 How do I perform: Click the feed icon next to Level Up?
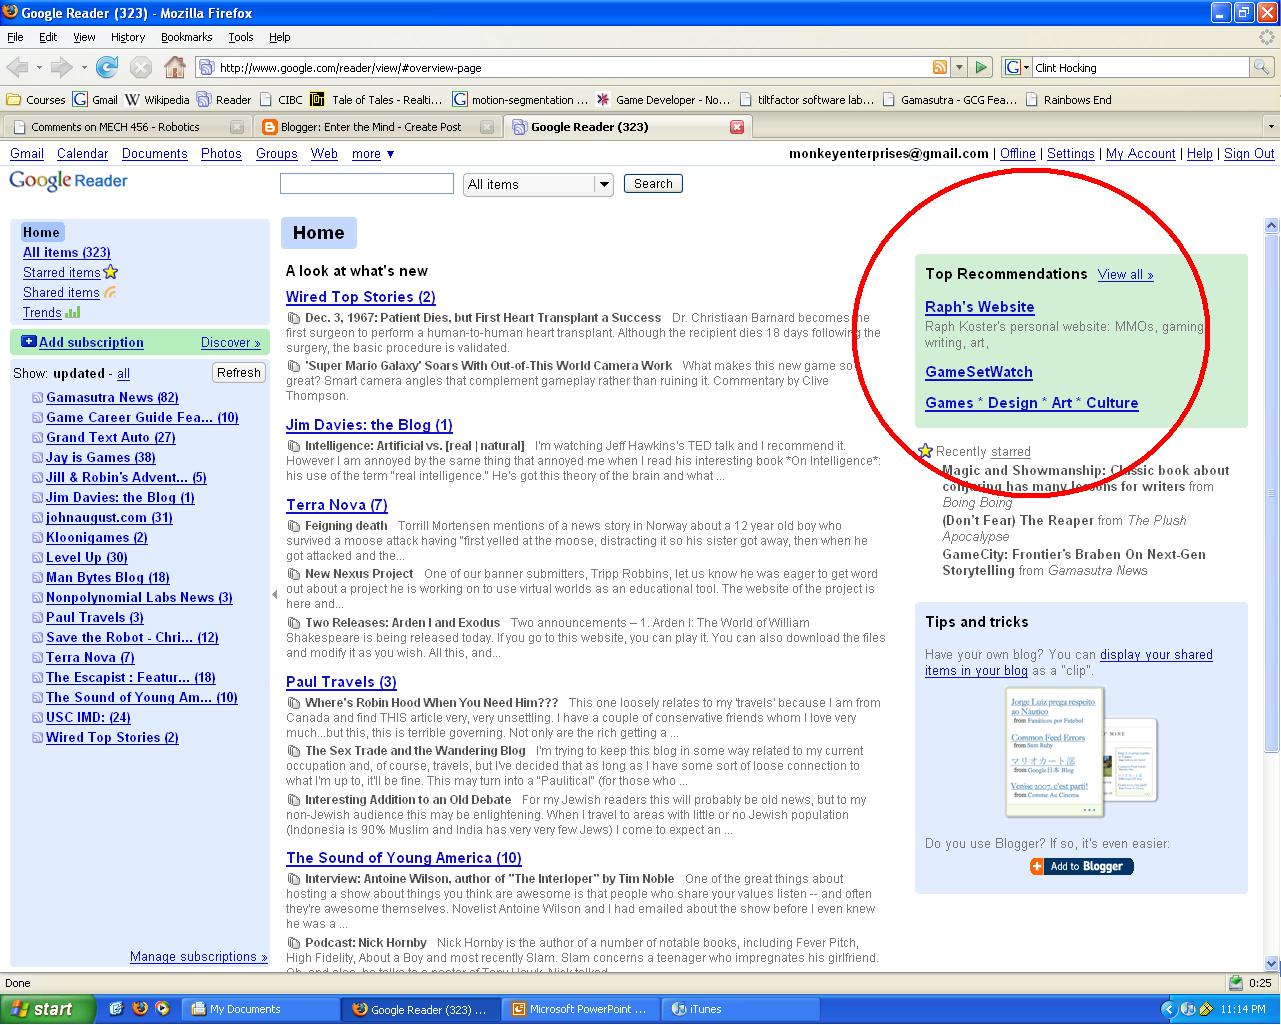pyautogui.click(x=37, y=558)
